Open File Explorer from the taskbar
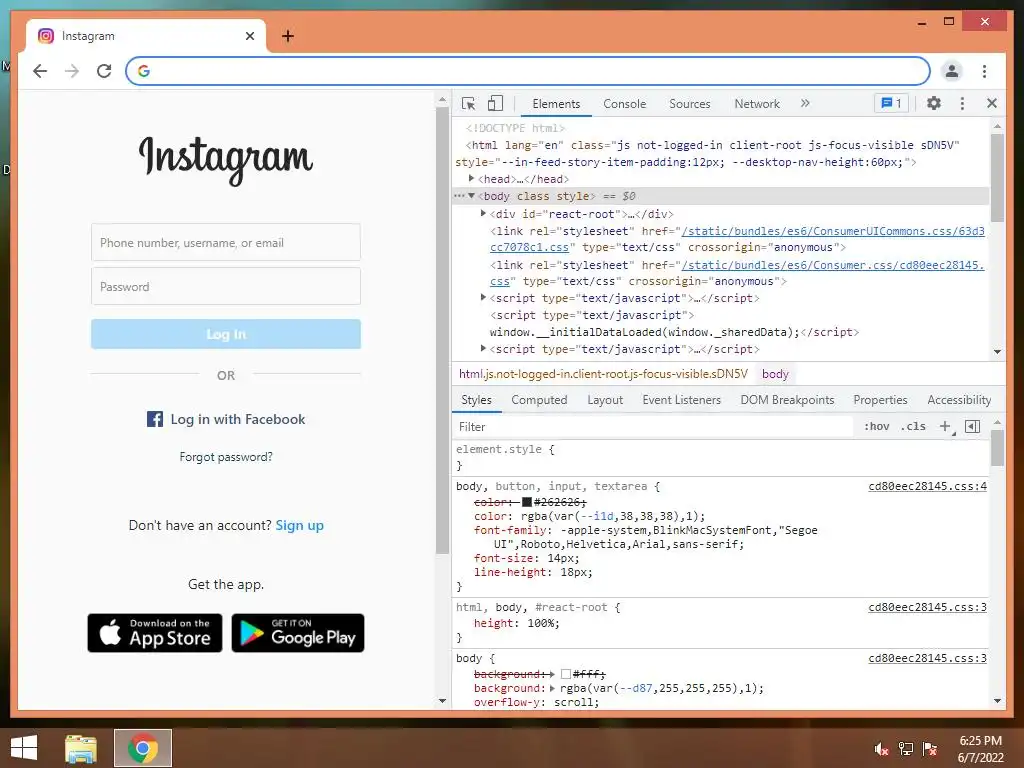 81,749
